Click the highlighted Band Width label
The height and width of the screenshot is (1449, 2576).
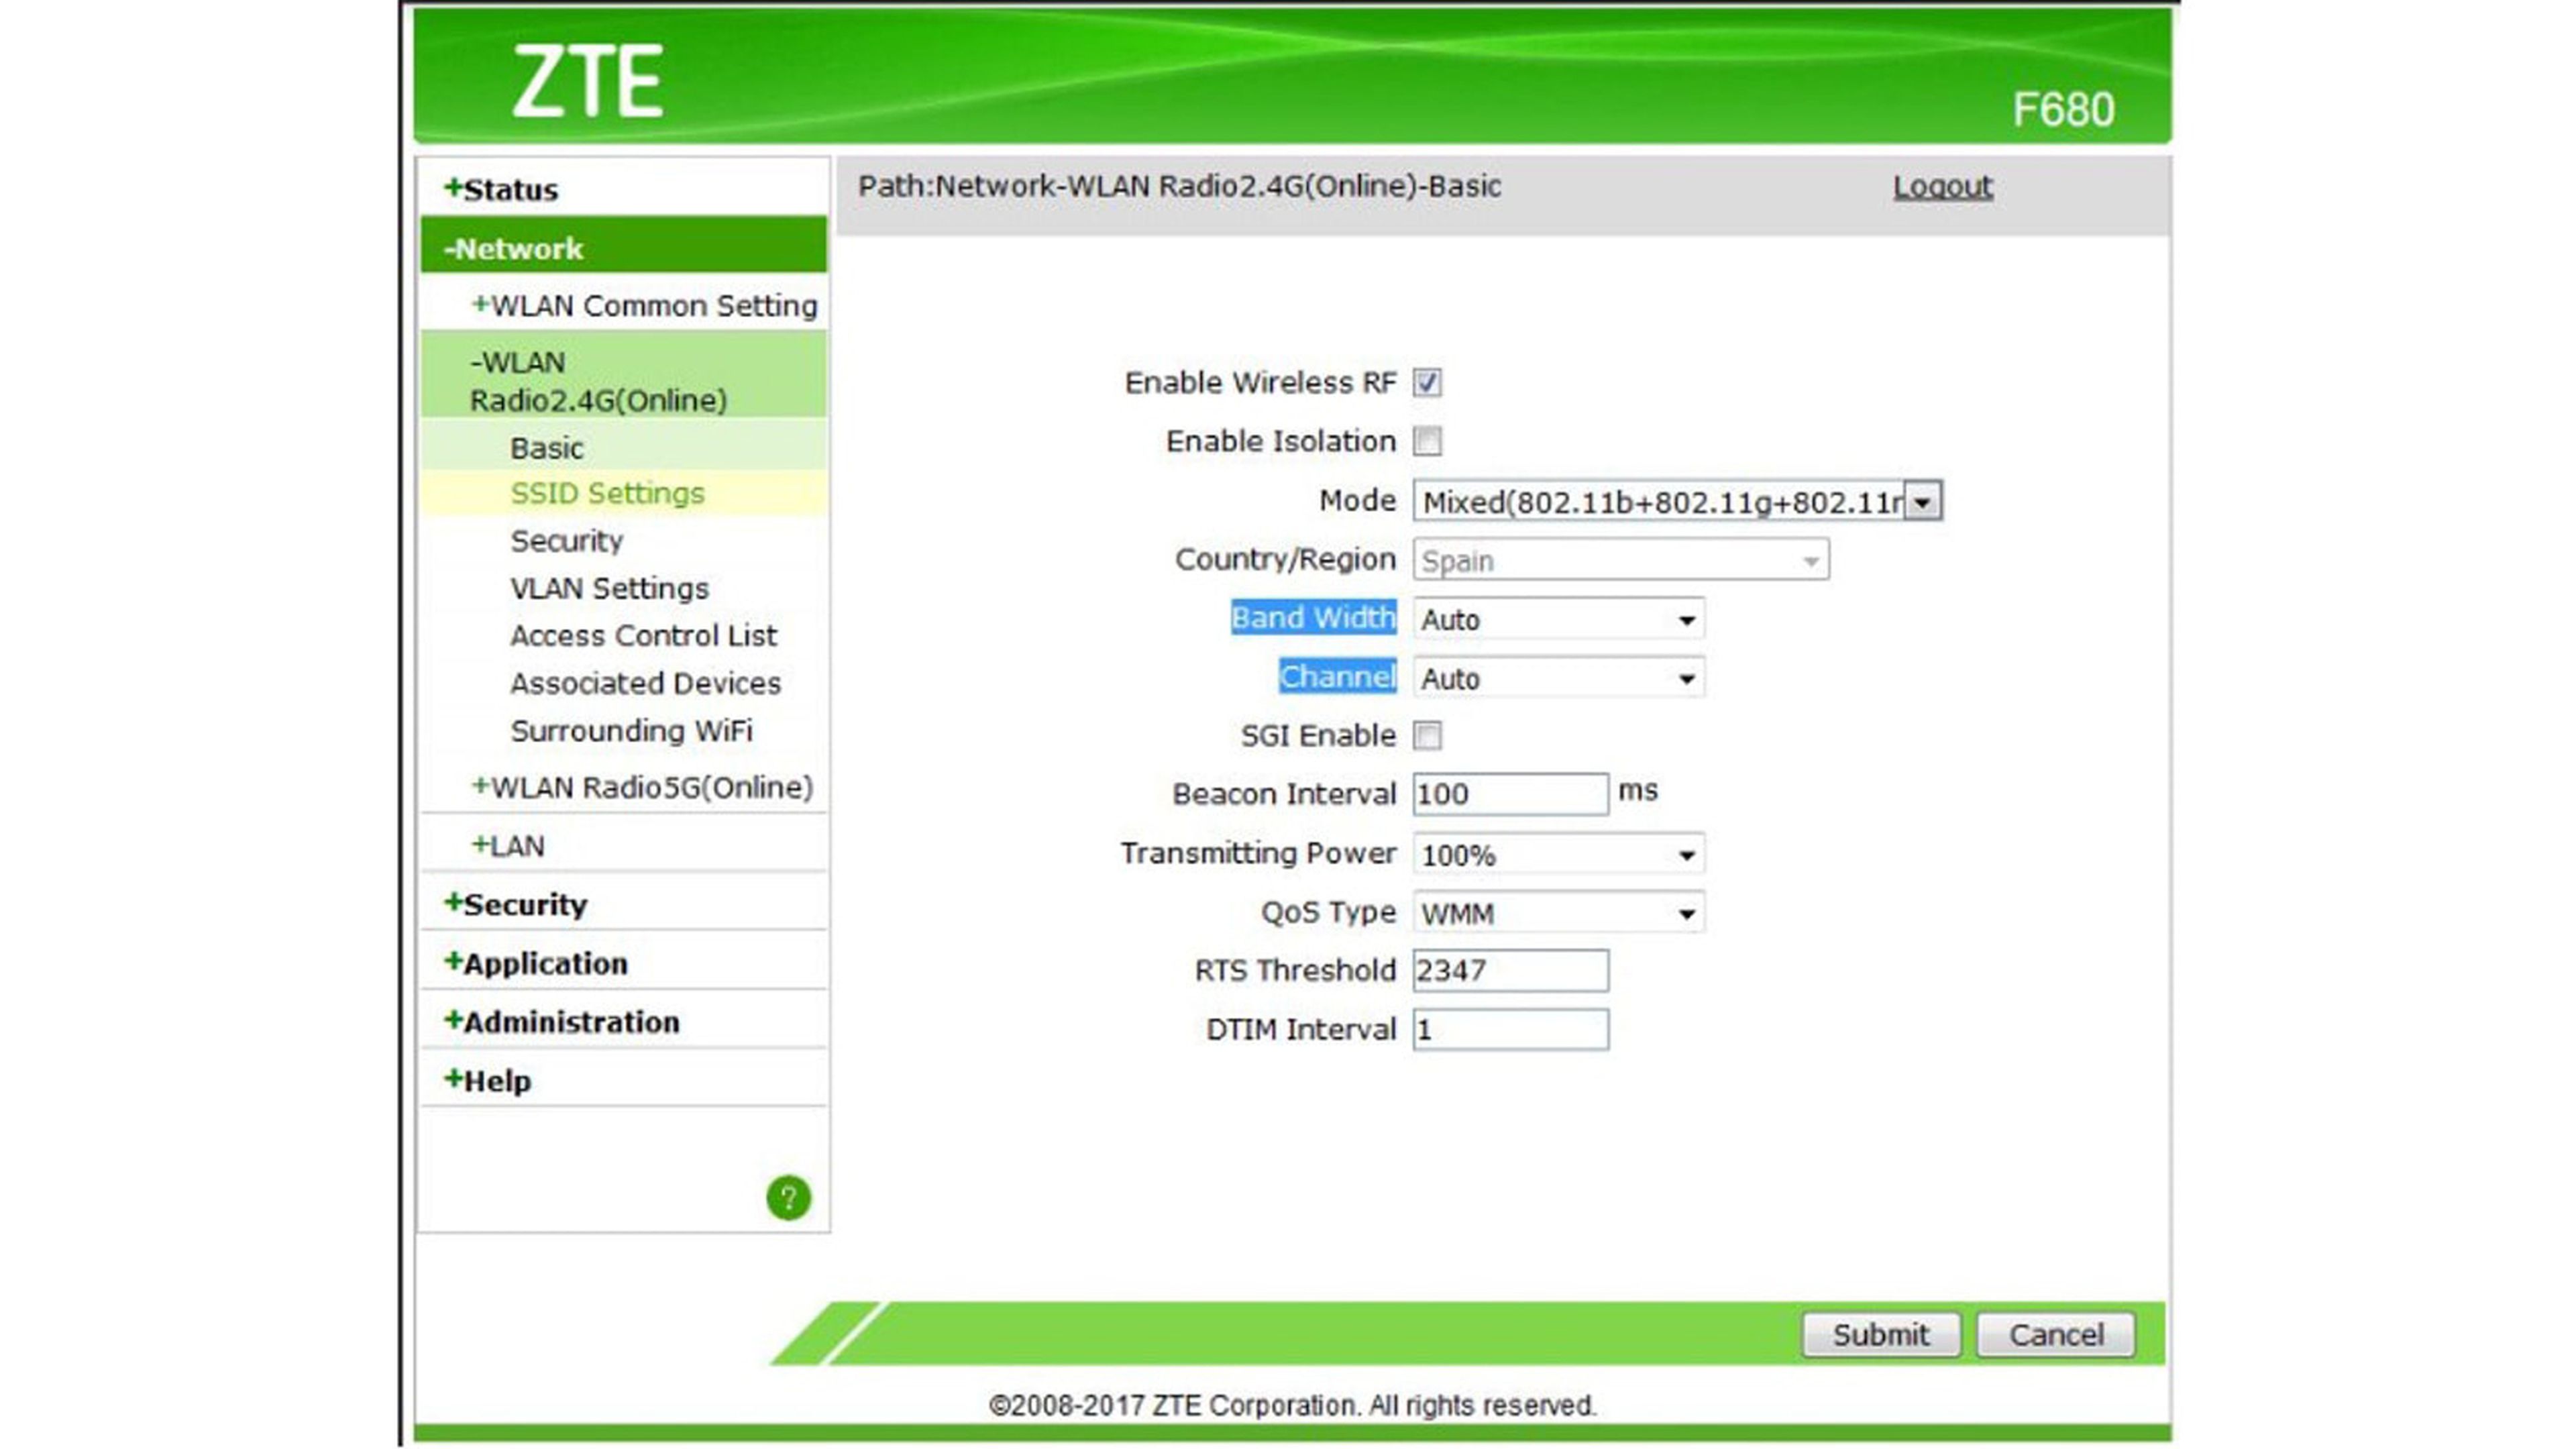click(1313, 618)
